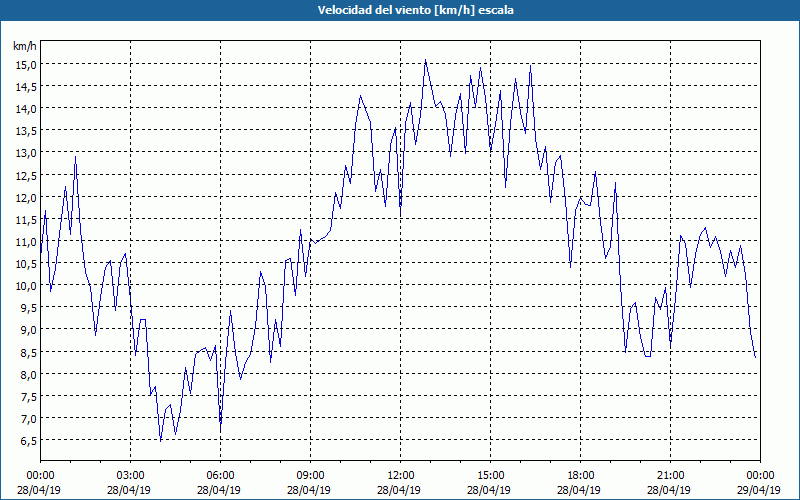The image size is (800, 500).
Task: Click the 03:00 time label
Action: coord(130,476)
